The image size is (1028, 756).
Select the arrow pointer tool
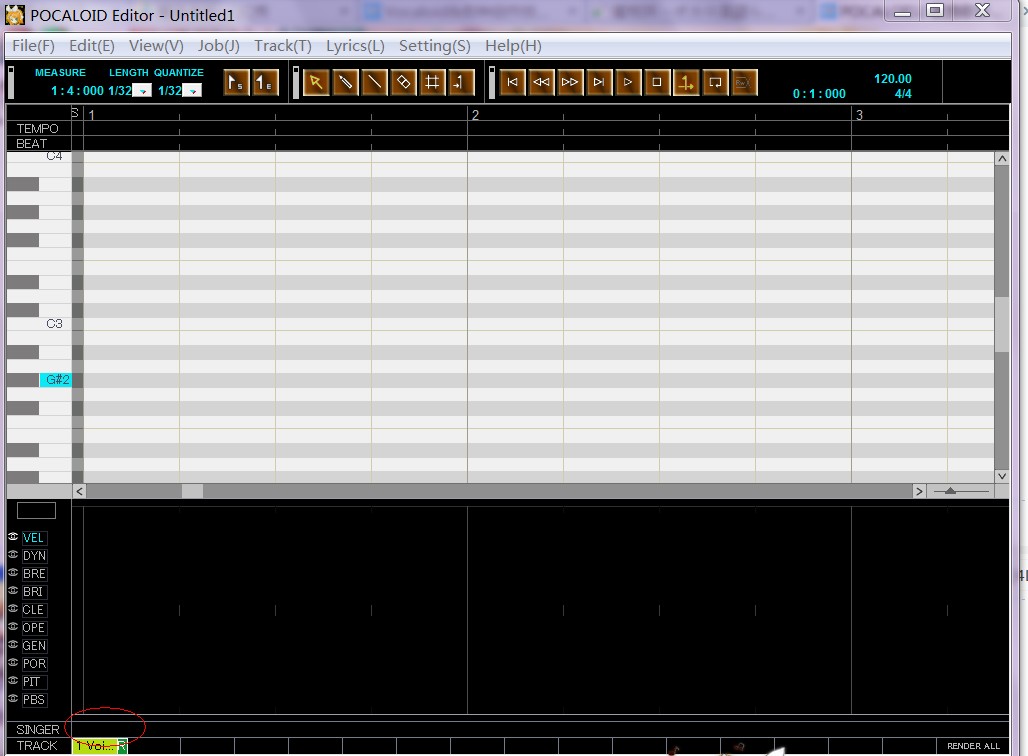click(x=316, y=83)
